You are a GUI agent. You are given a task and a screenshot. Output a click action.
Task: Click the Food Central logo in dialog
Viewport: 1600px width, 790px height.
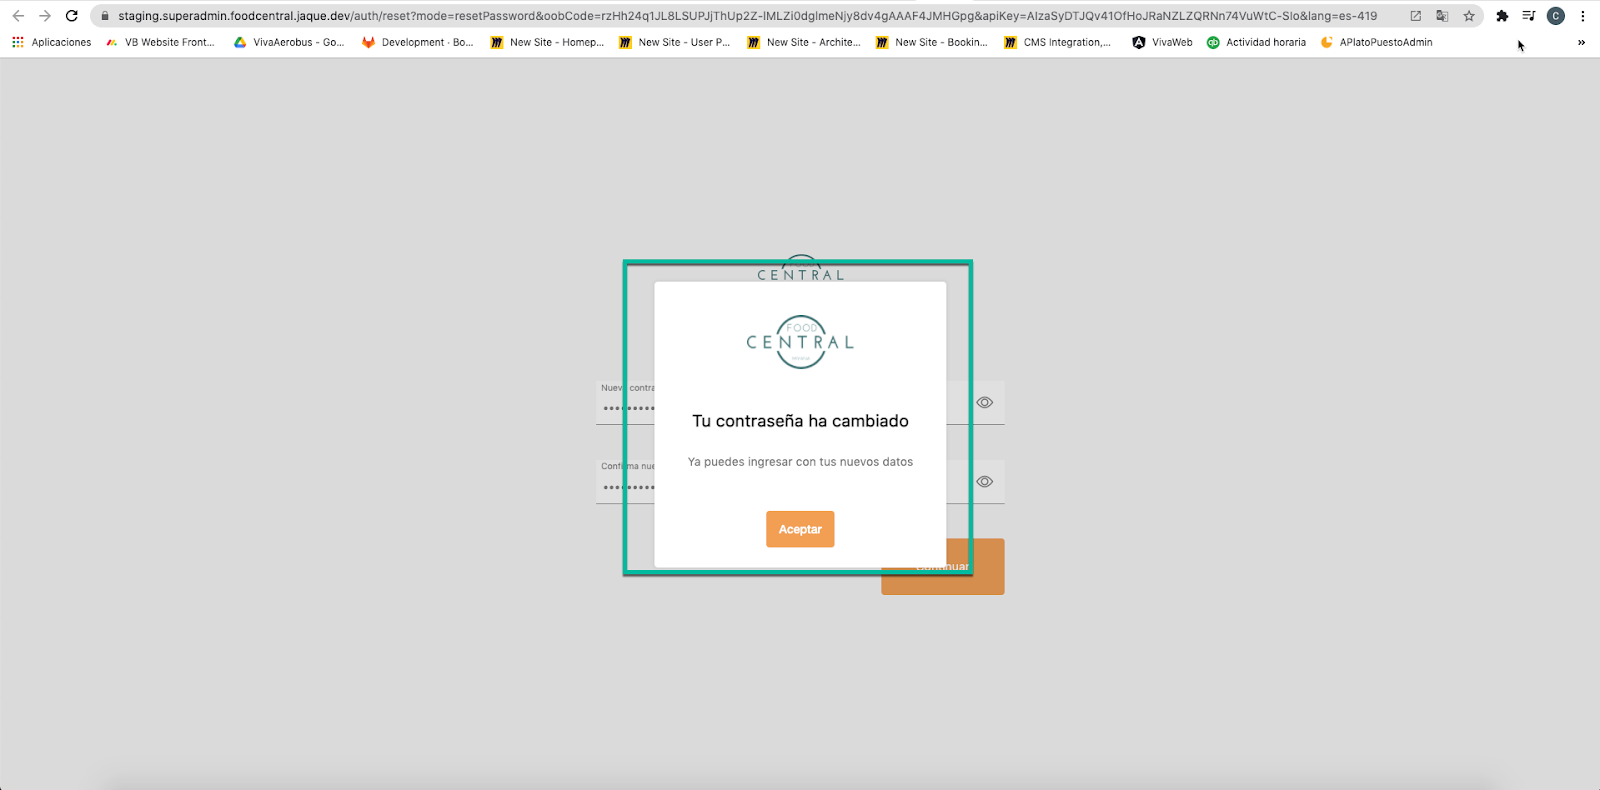(x=800, y=342)
